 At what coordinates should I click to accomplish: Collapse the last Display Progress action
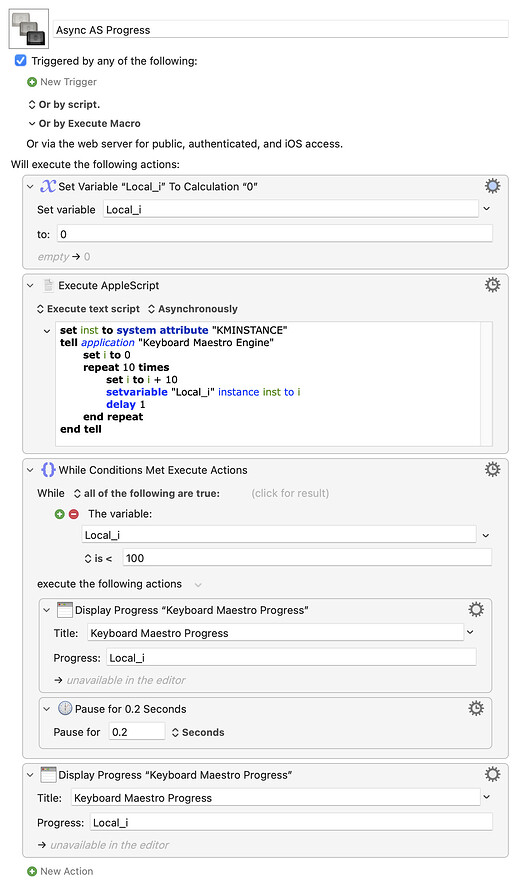point(30,776)
